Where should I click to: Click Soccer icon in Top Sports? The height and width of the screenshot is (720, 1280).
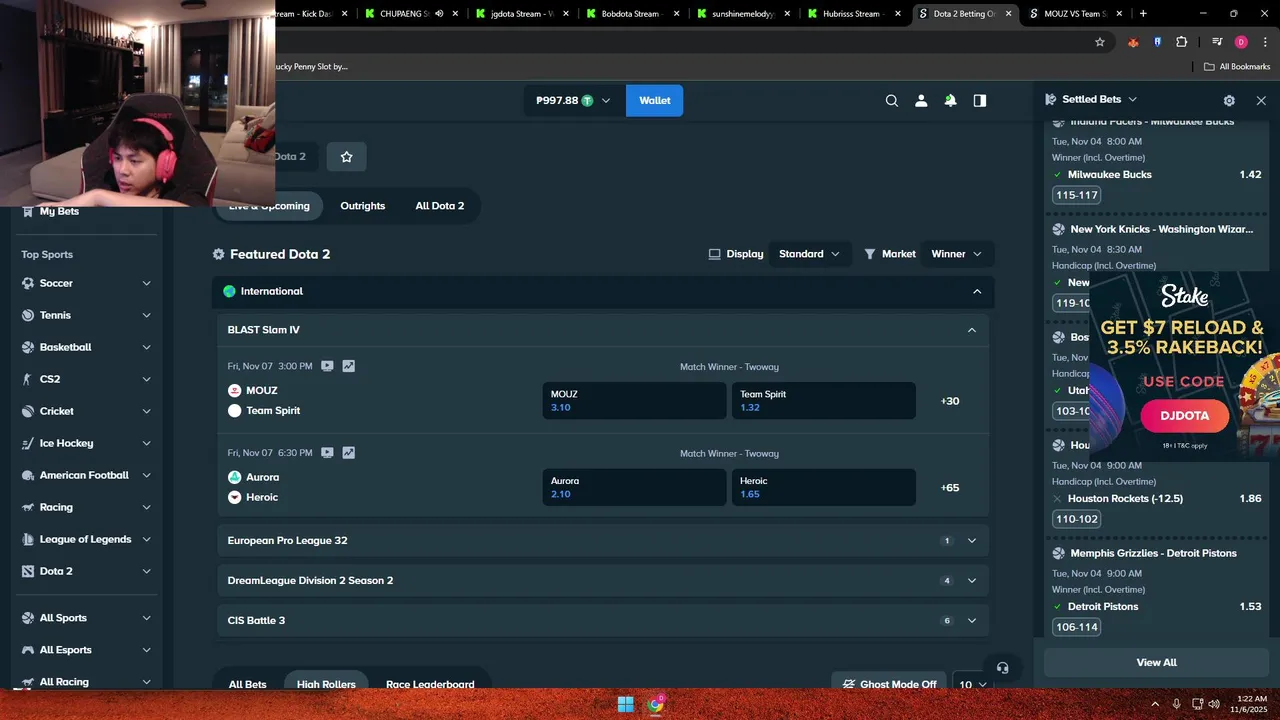28,283
